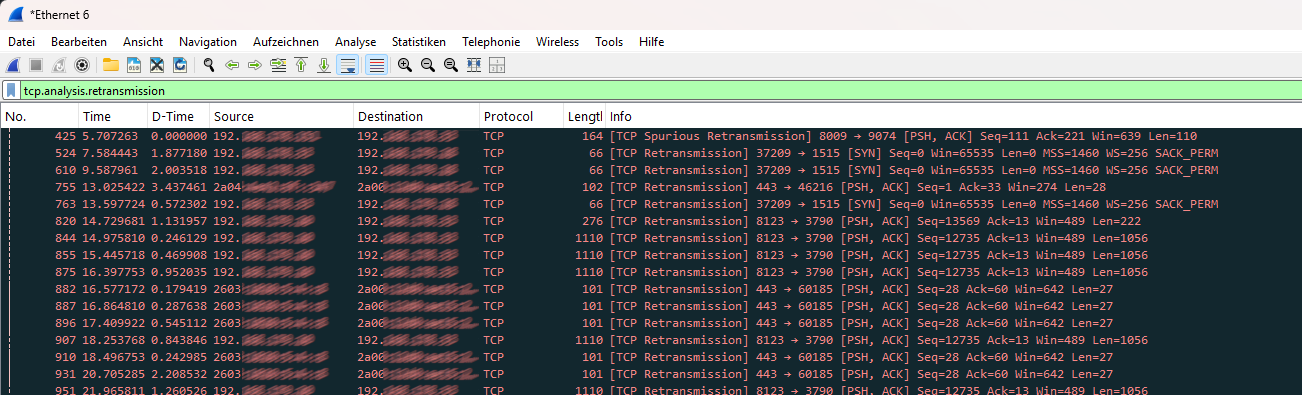Sort by the Time column header
The height and width of the screenshot is (395, 1302).
tap(113, 116)
